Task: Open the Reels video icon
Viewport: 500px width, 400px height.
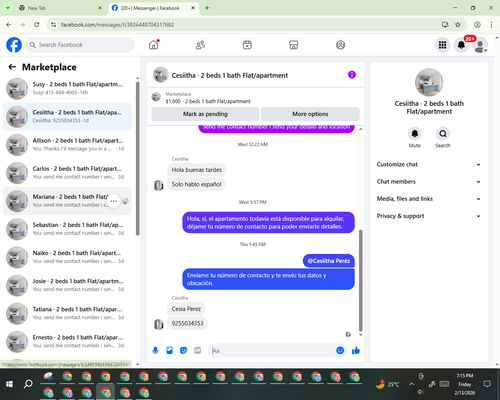Action: 247,45
